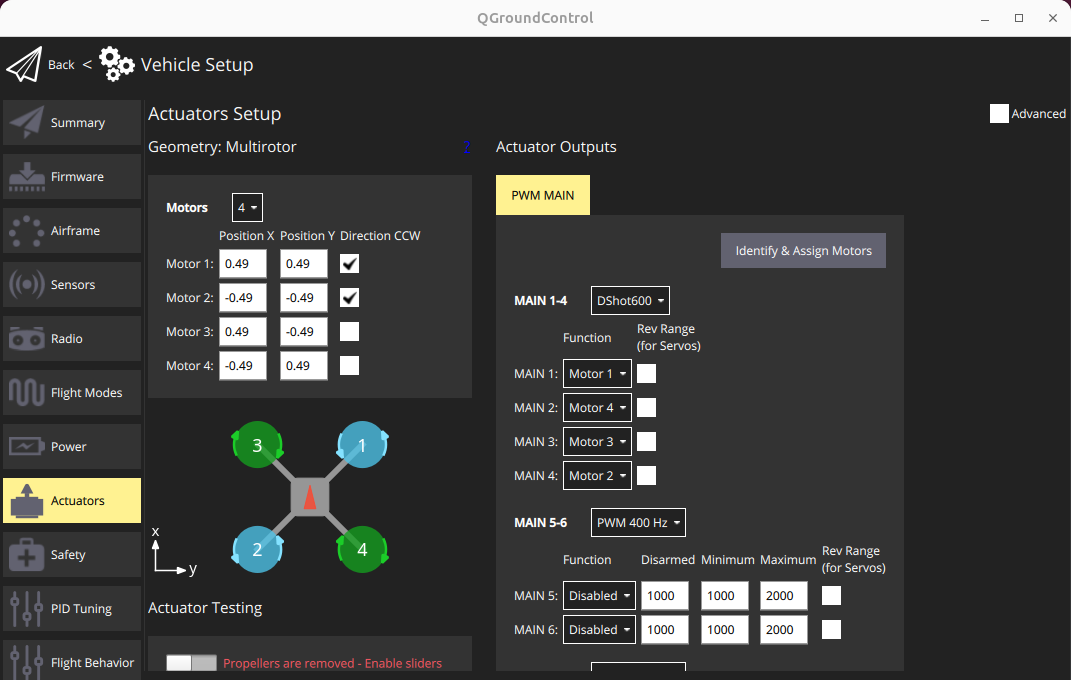Click motor 4 circle in geometry diagram
The width and height of the screenshot is (1071, 680).
[x=362, y=550]
